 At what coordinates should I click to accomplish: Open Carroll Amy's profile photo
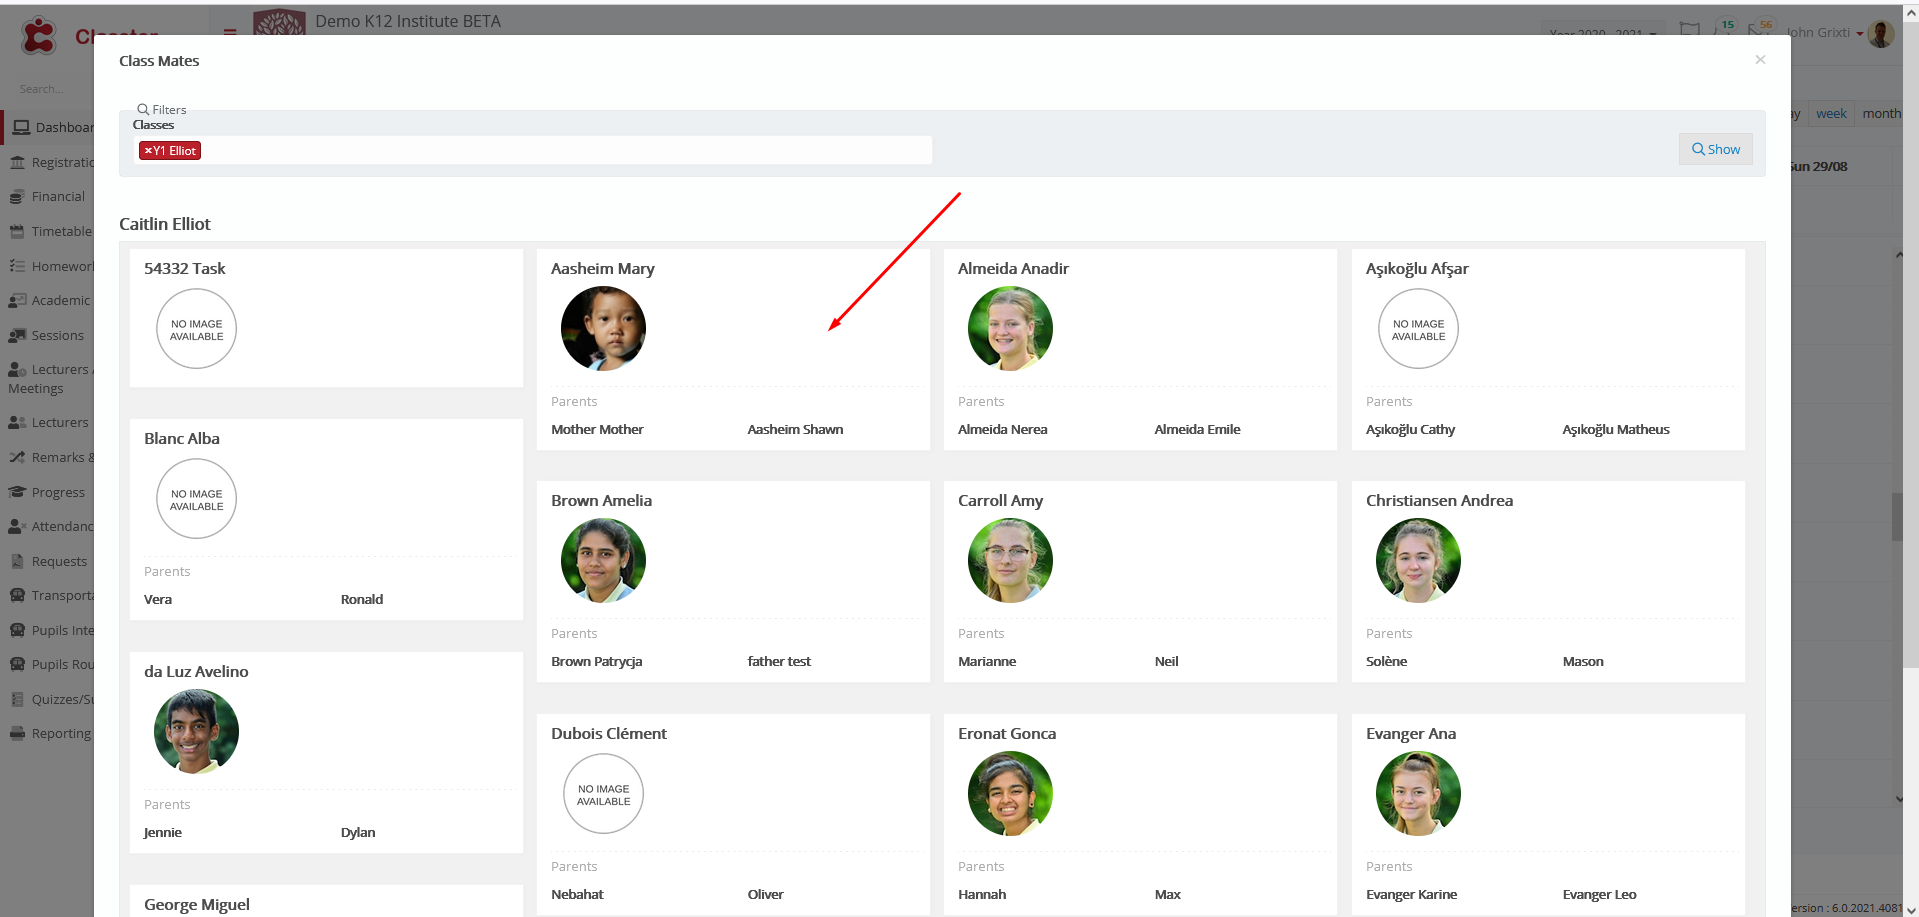[1010, 560]
